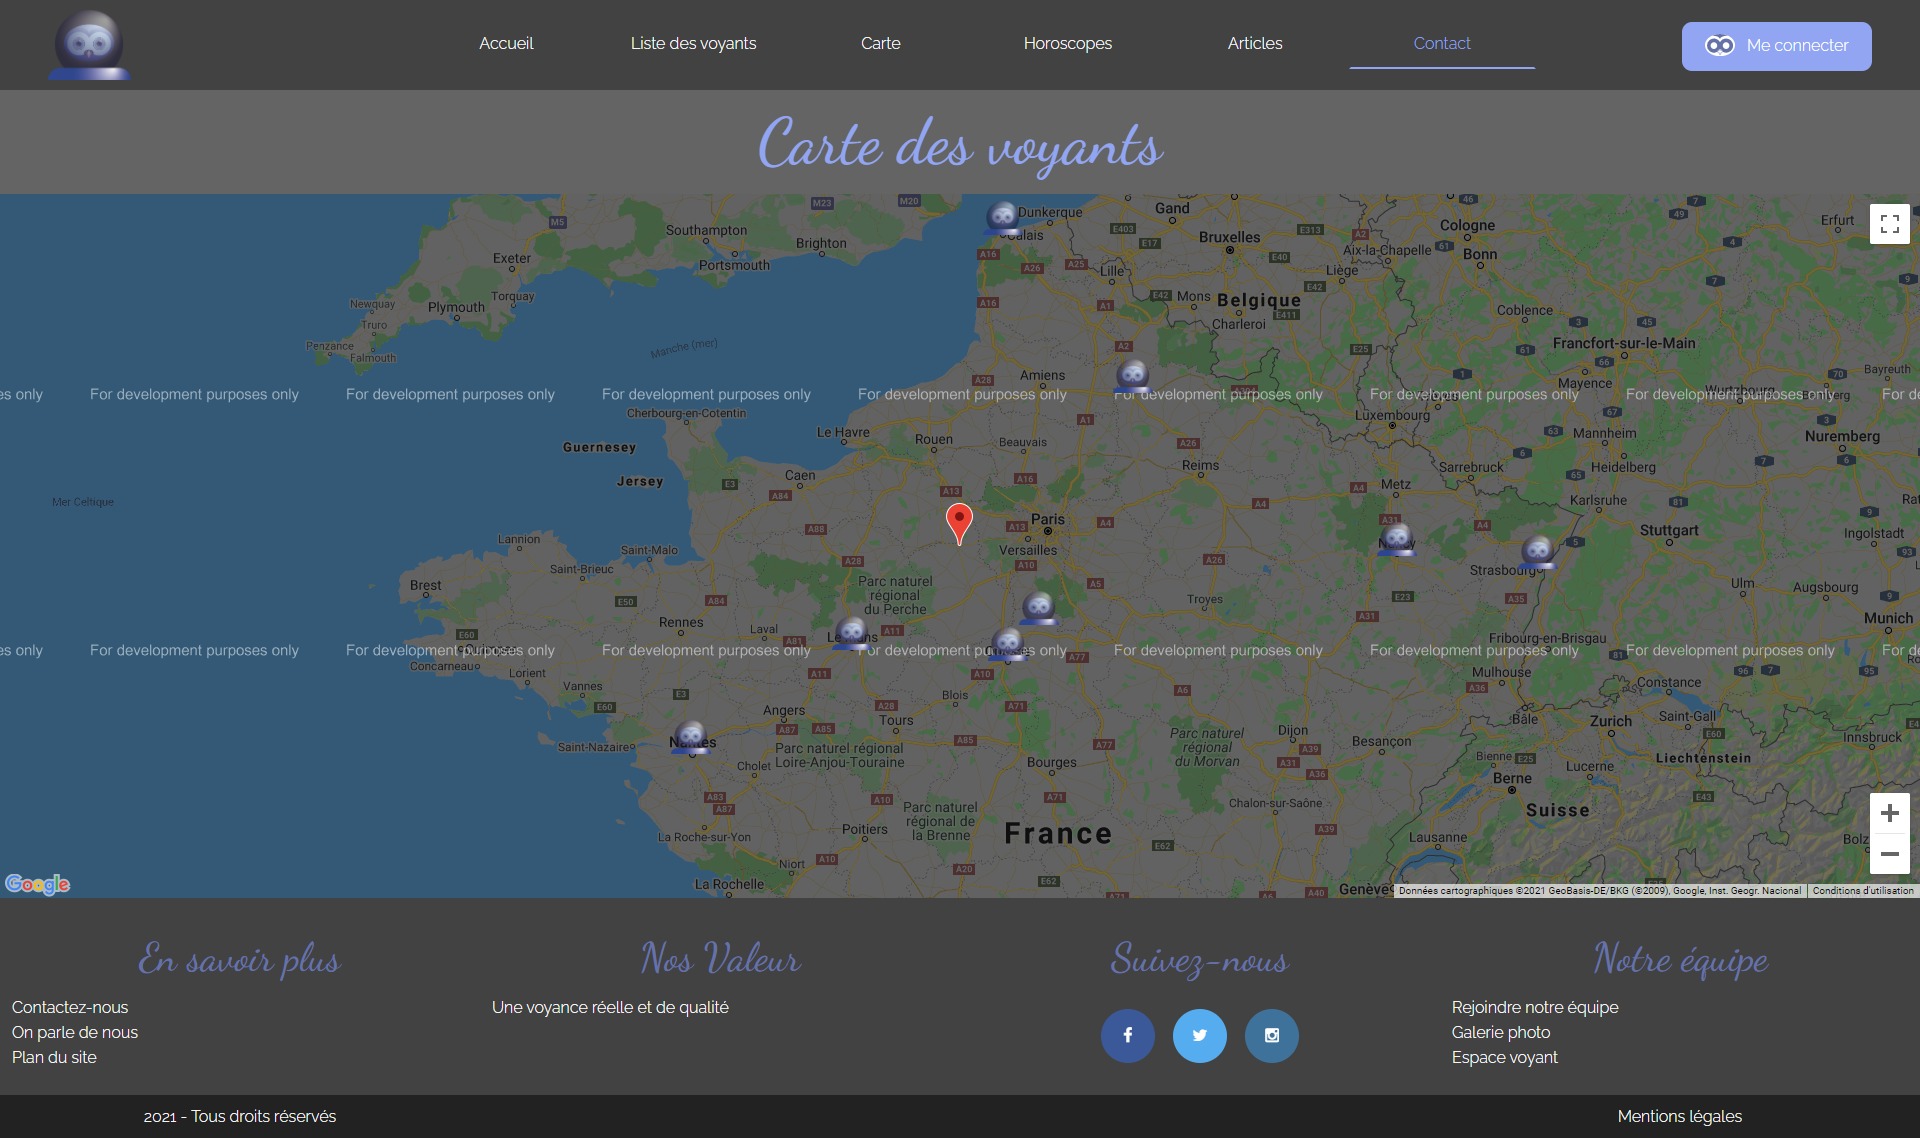This screenshot has height=1138, width=1920.
Task: Select the owl marker near Calais
Action: [x=1002, y=217]
